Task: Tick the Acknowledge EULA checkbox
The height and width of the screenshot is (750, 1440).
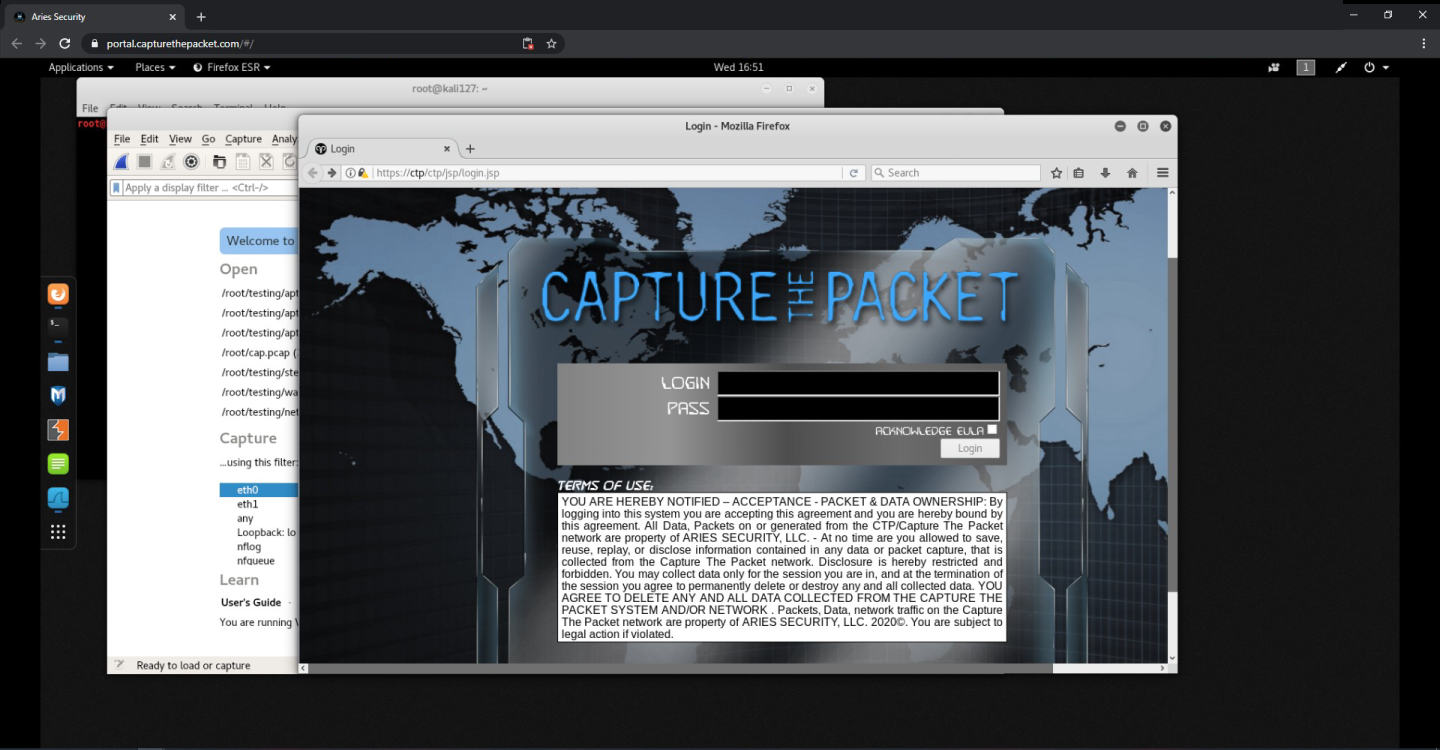Action: [992, 430]
